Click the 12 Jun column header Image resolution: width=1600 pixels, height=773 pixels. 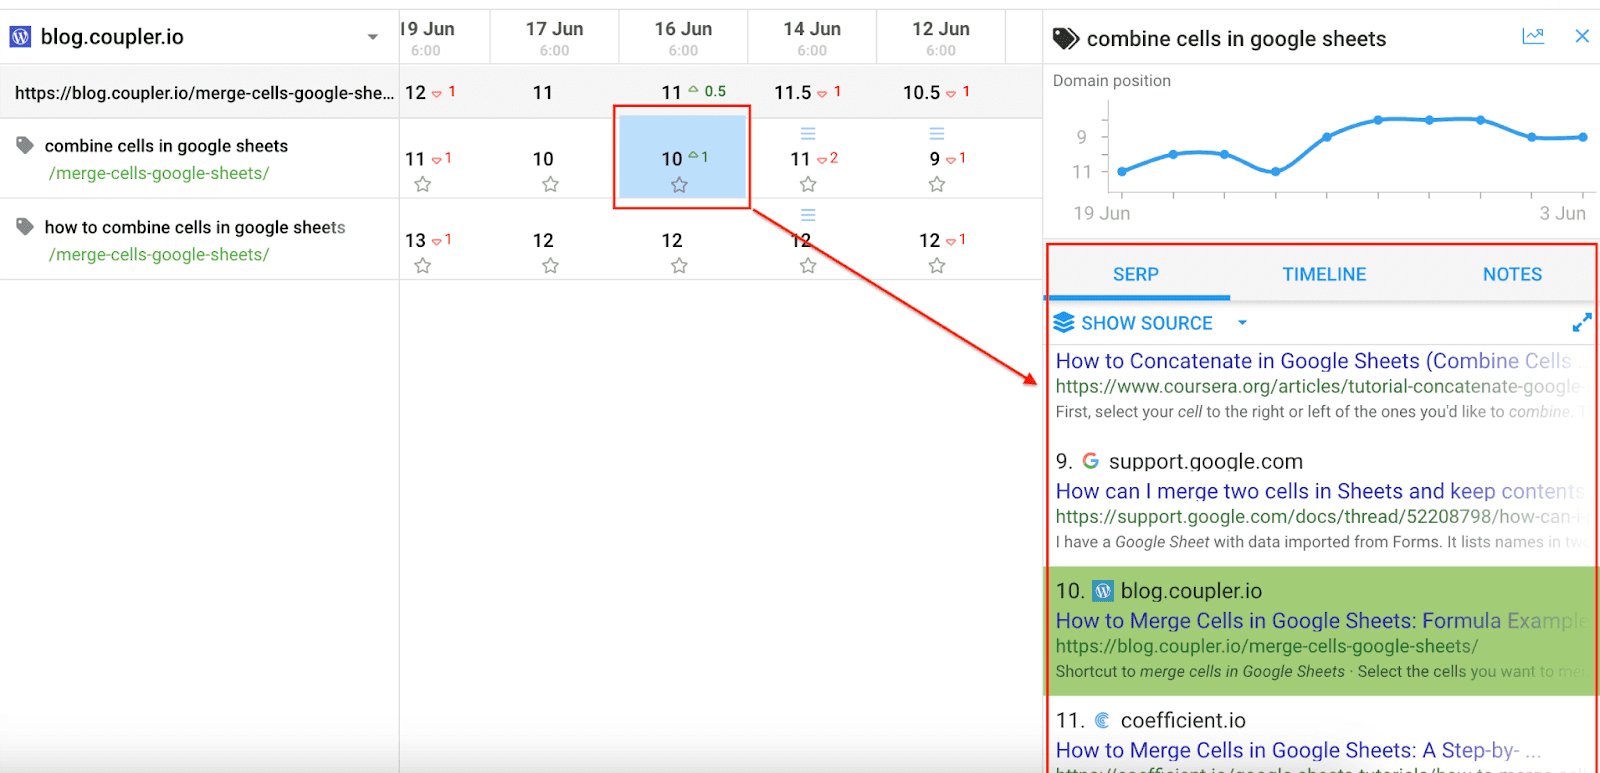click(941, 38)
